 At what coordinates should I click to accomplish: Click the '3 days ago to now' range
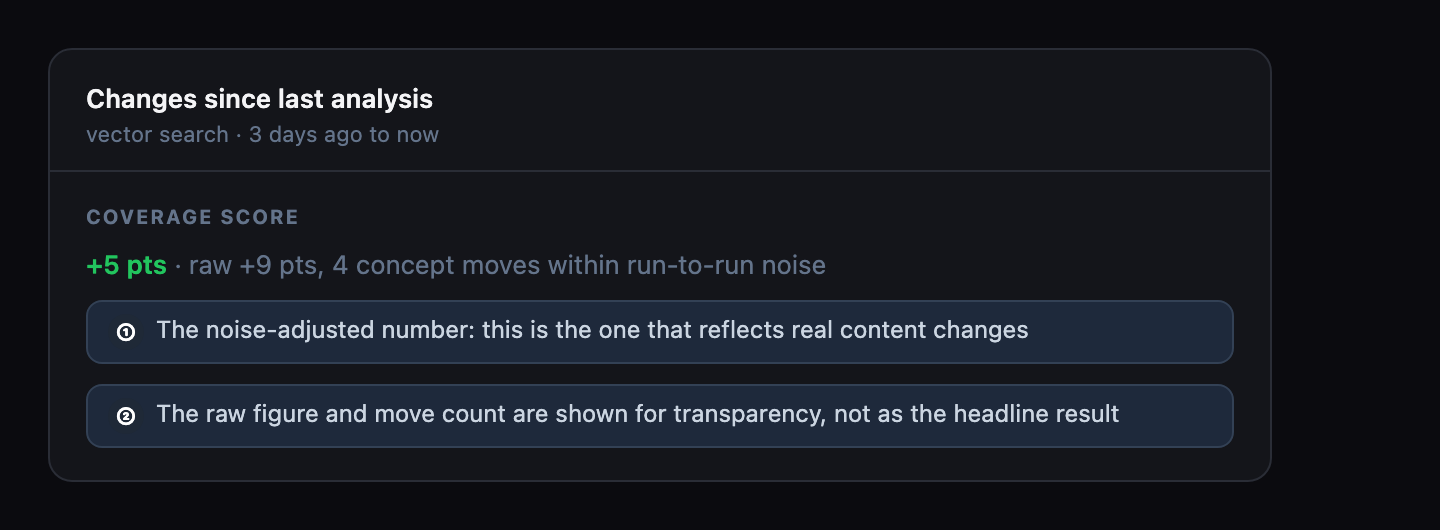[344, 134]
